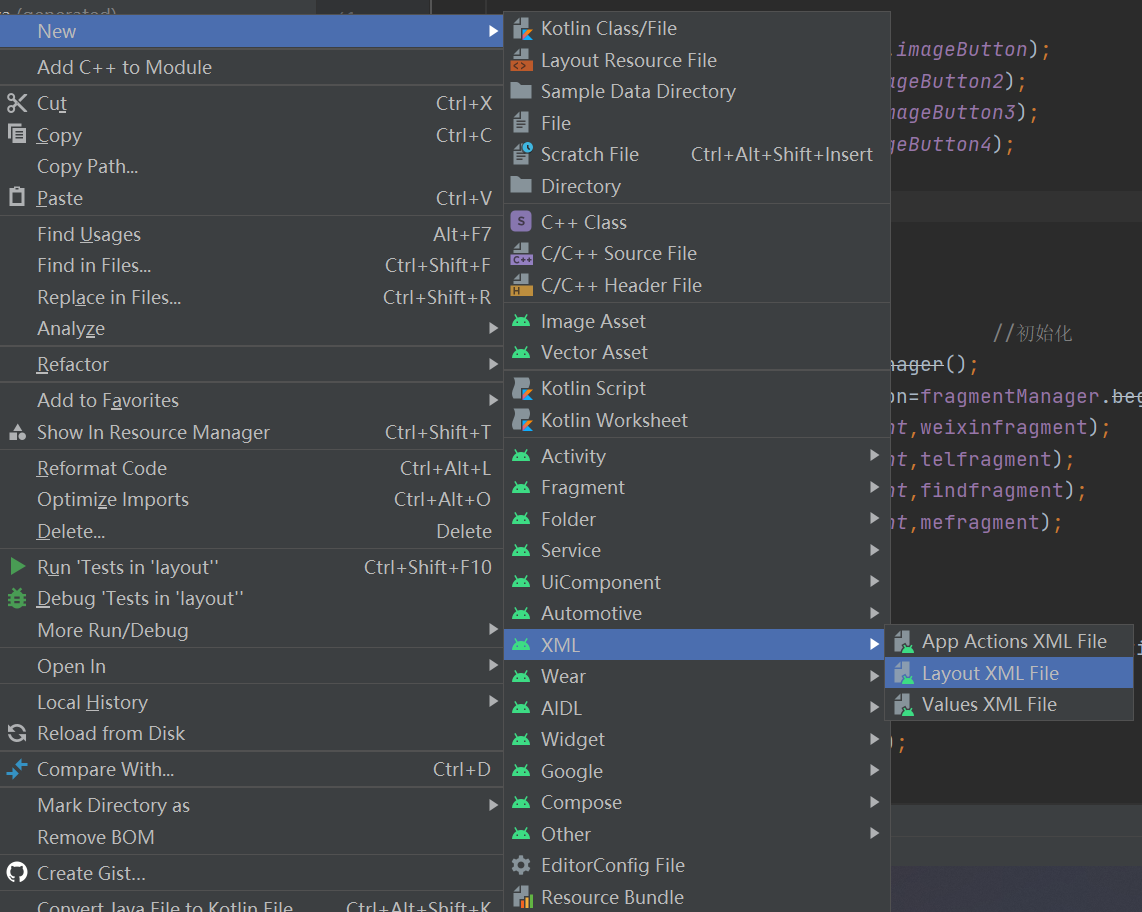Select the XML menu entry
The image size is (1142, 912).
(x=693, y=645)
